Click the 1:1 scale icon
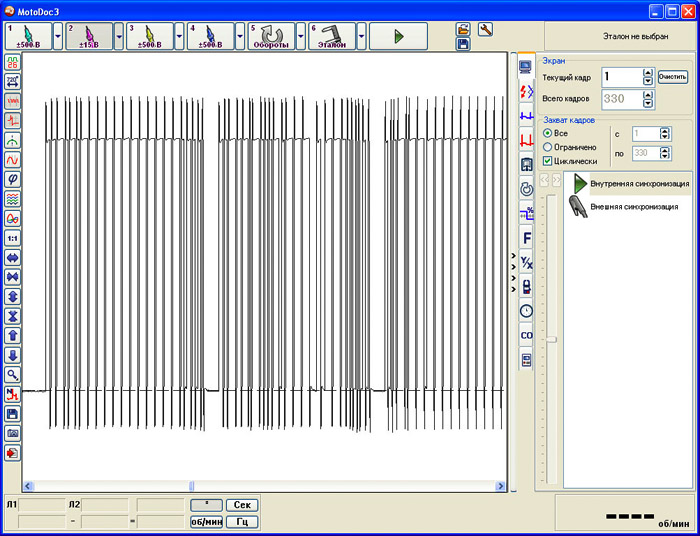Screen dimensions: 700x536 [x=13, y=238]
